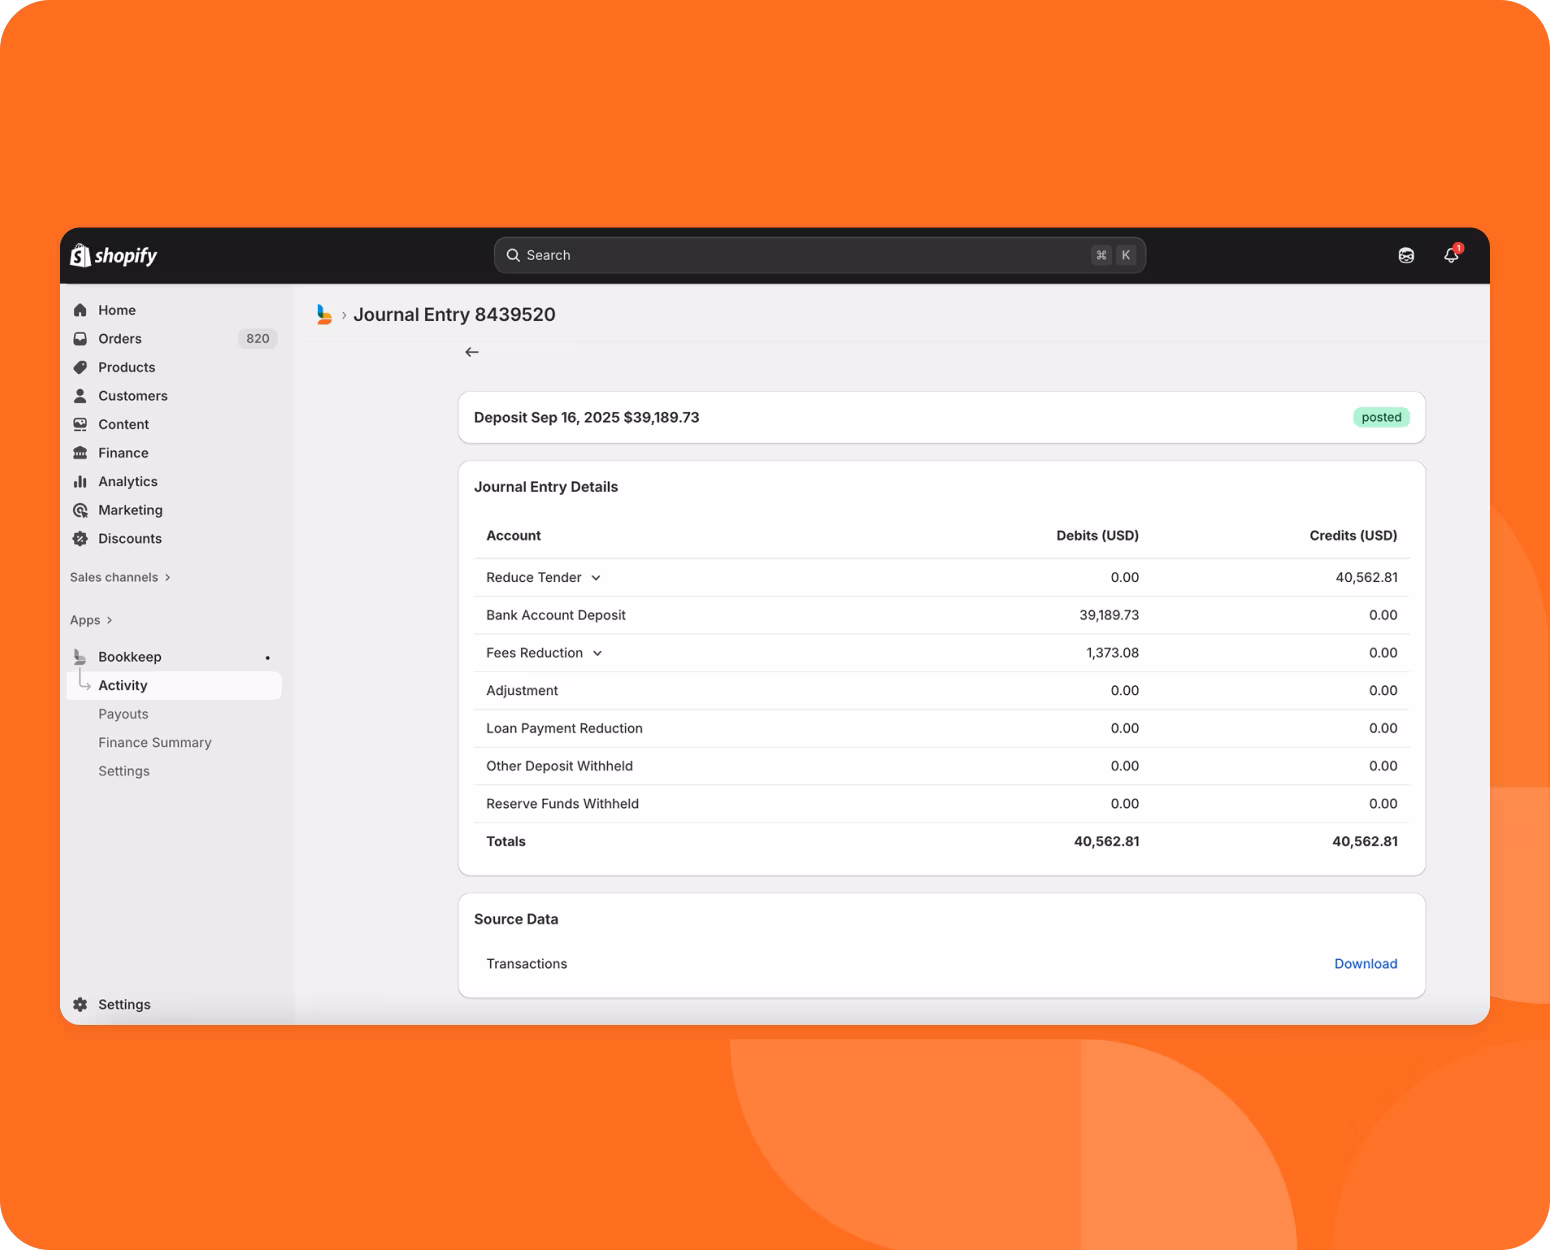Image resolution: width=1550 pixels, height=1250 pixels.
Task: Click the Orders 820 count badge
Action: pyautogui.click(x=258, y=339)
